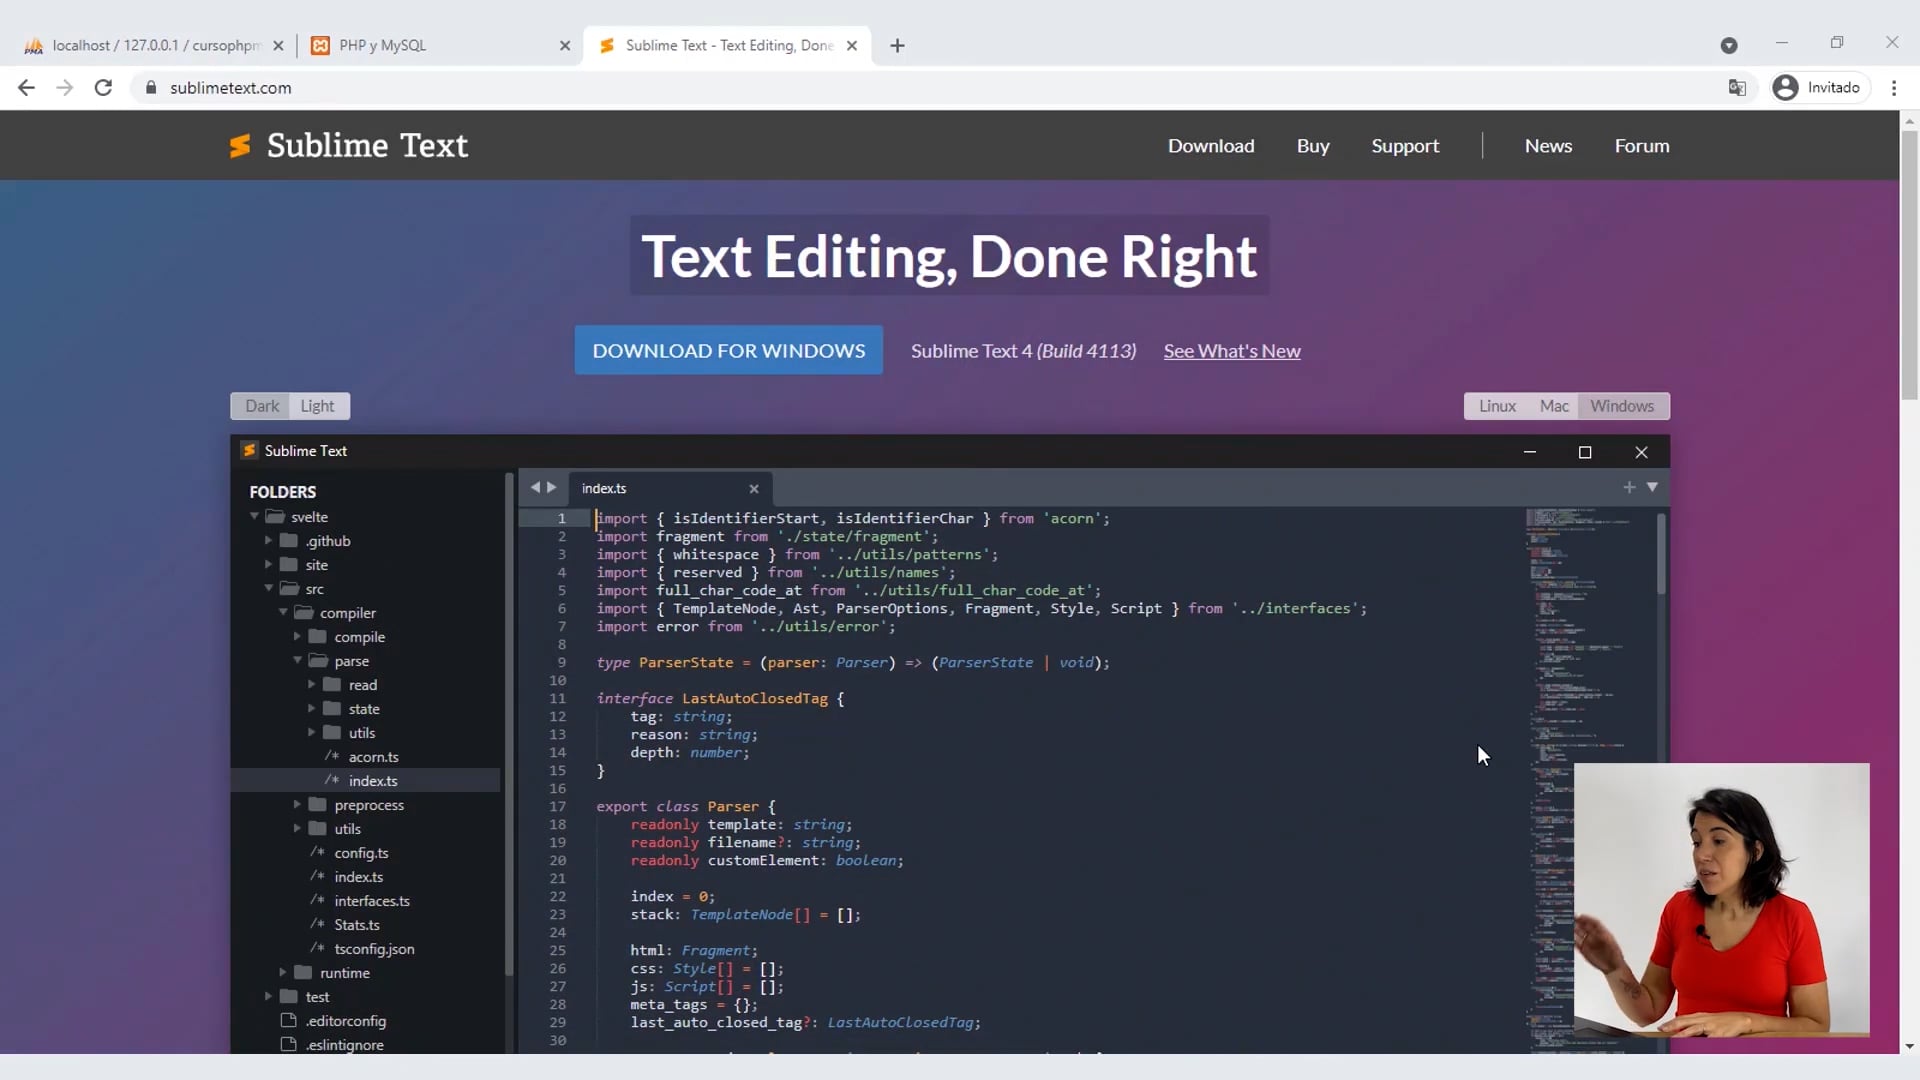This screenshot has height=1080, width=1920.
Task: Click the webcam presenter video thumbnail
Action: 1721,900
